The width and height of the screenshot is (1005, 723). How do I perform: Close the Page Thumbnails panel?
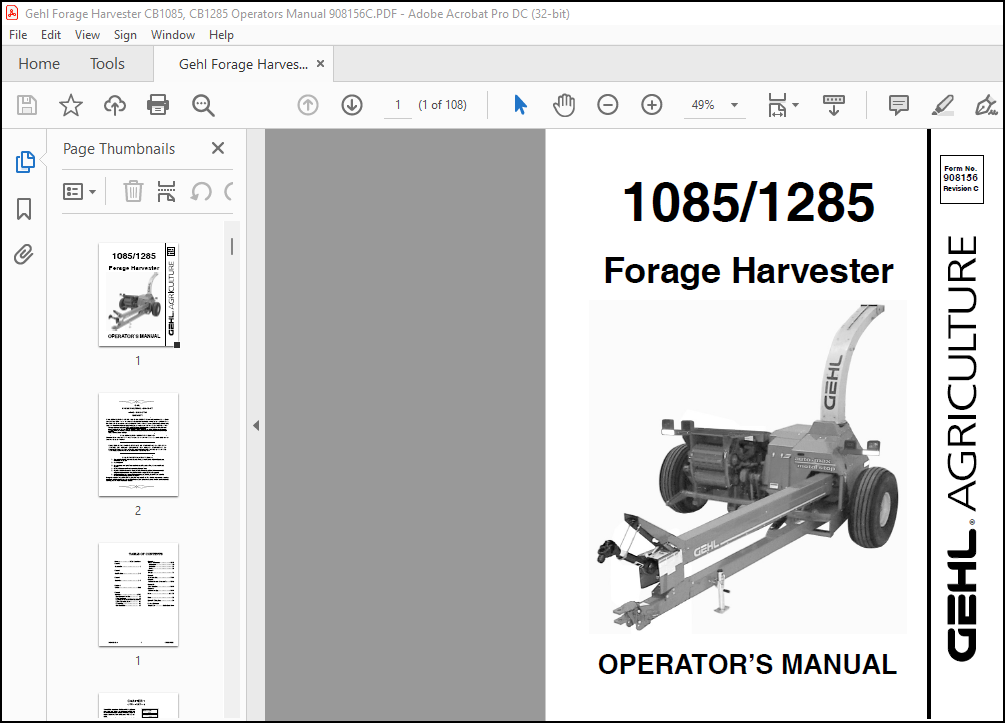coord(218,148)
